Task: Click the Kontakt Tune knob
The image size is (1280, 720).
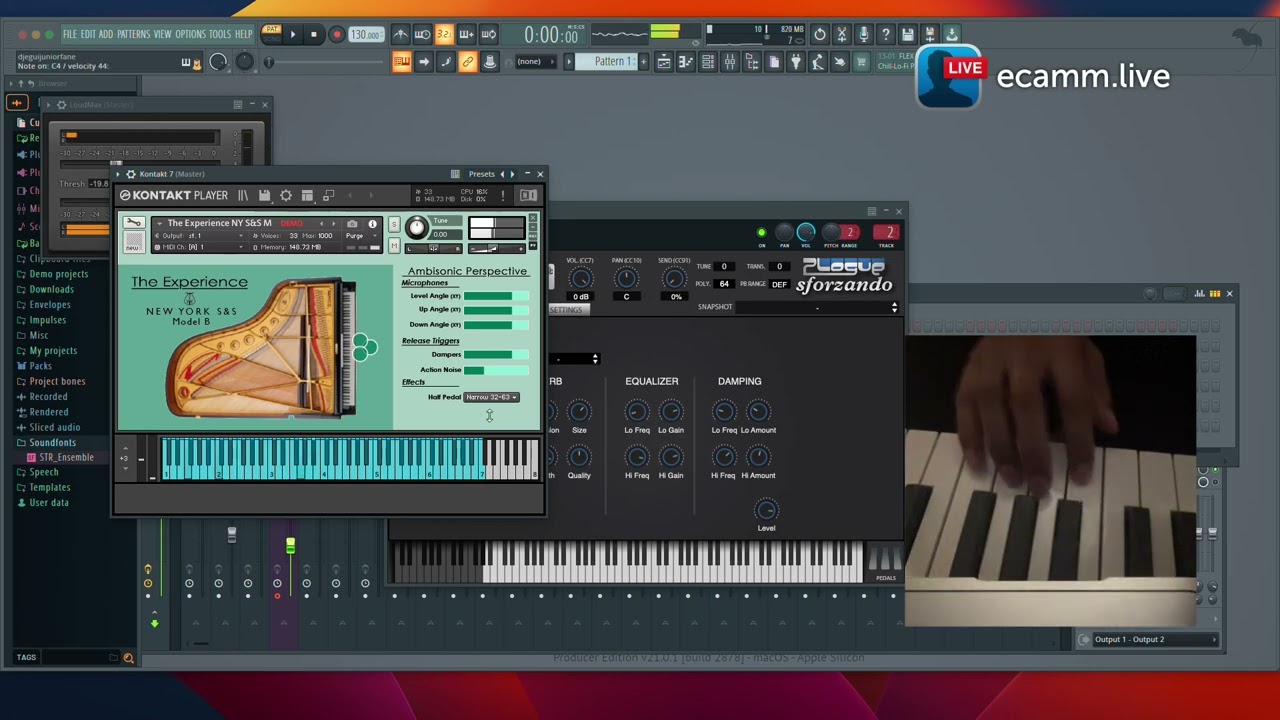Action: click(x=417, y=228)
